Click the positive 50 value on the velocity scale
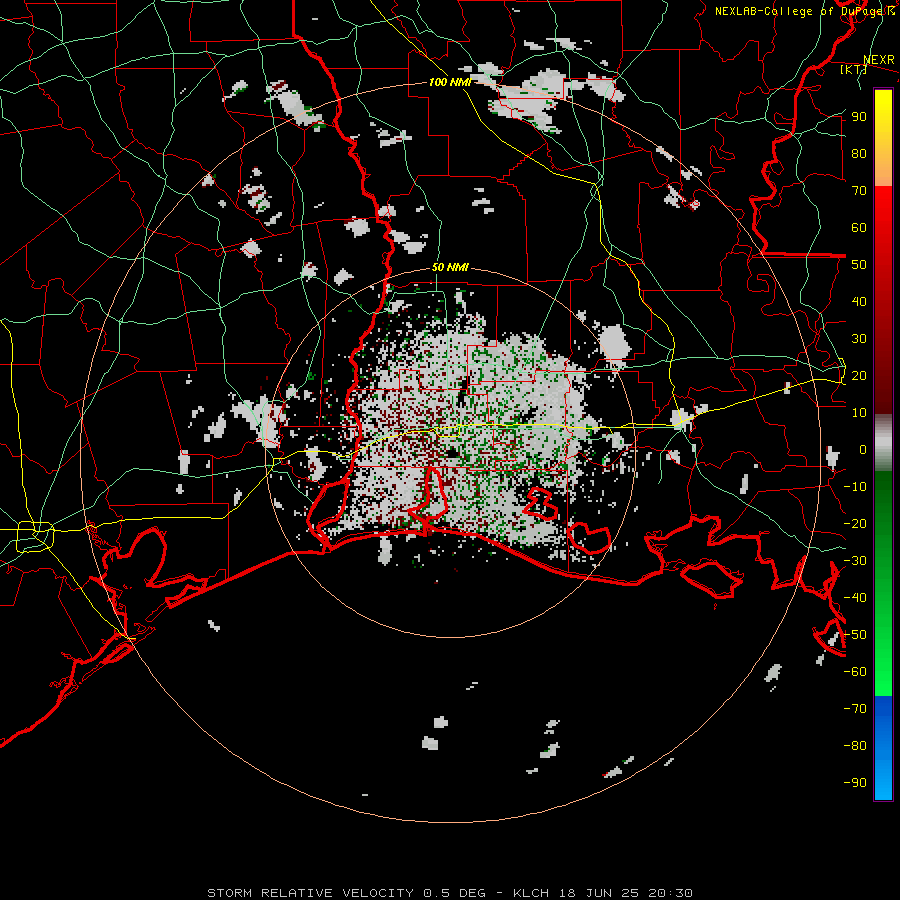This screenshot has height=900, width=900. [859, 265]
